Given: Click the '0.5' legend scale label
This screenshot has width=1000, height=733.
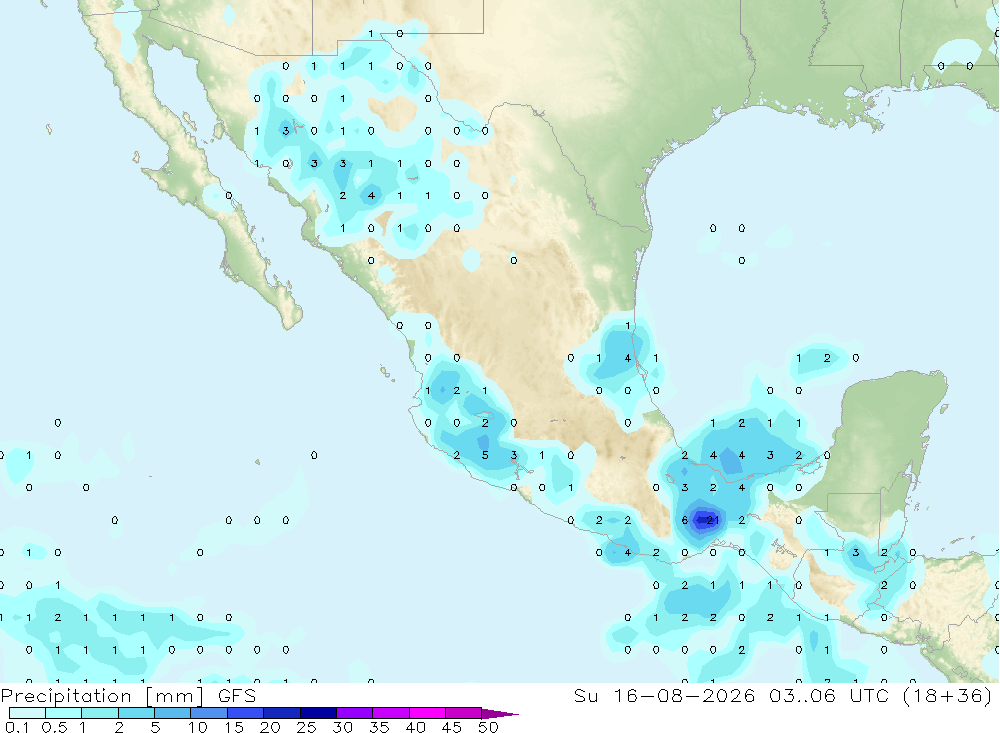Looking at the screenshot, I should pos(54,727).
